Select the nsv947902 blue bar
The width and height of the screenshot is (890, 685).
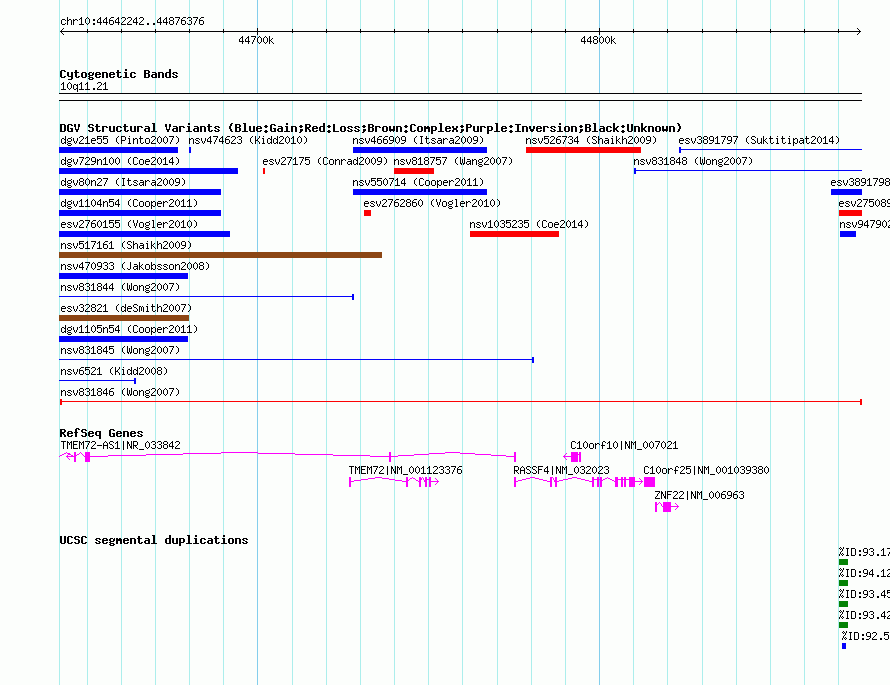click(x=848, y=234)
